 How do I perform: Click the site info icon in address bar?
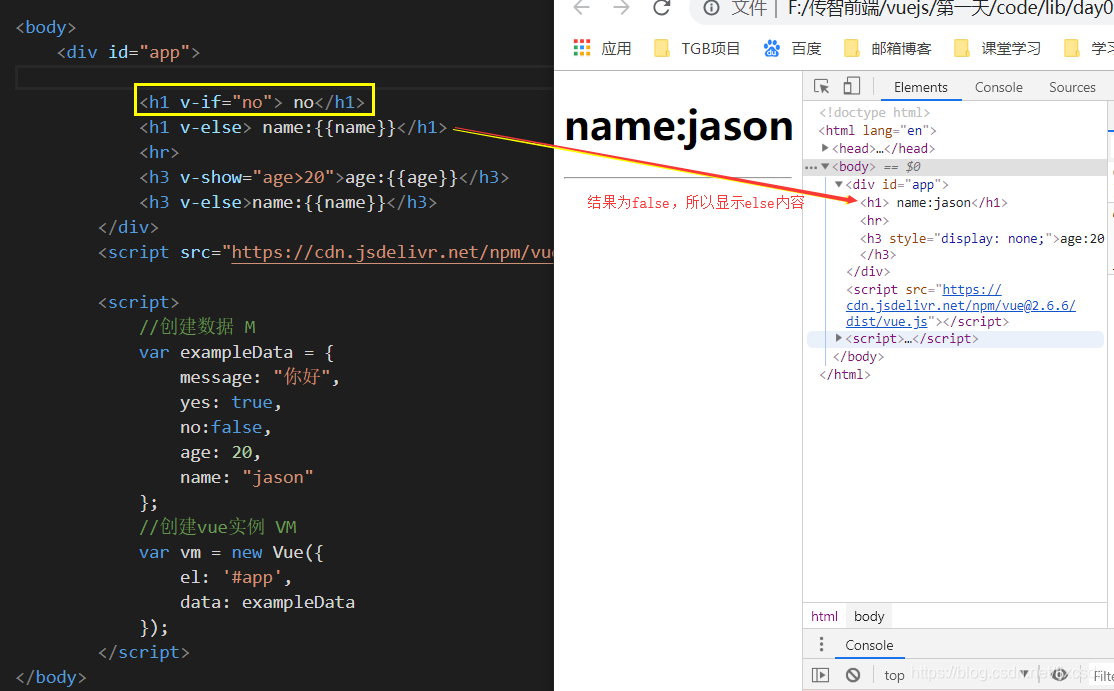[x=711, y=8]
